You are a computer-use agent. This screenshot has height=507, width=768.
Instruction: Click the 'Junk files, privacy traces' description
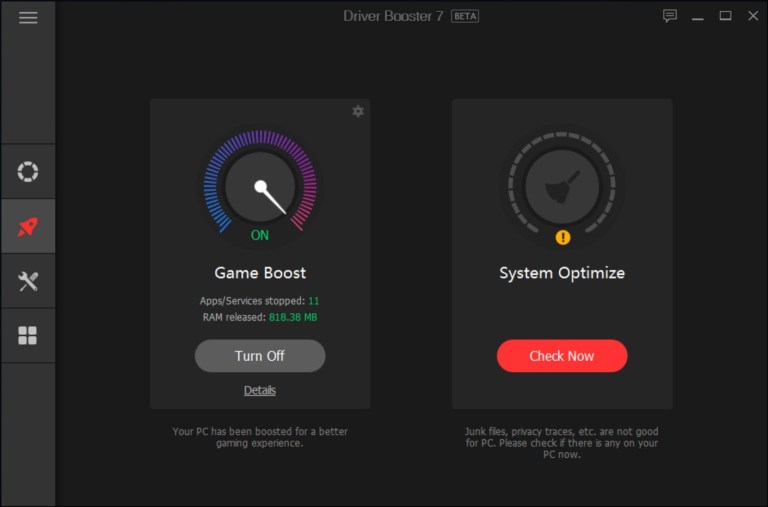click(x=562, y=443)
